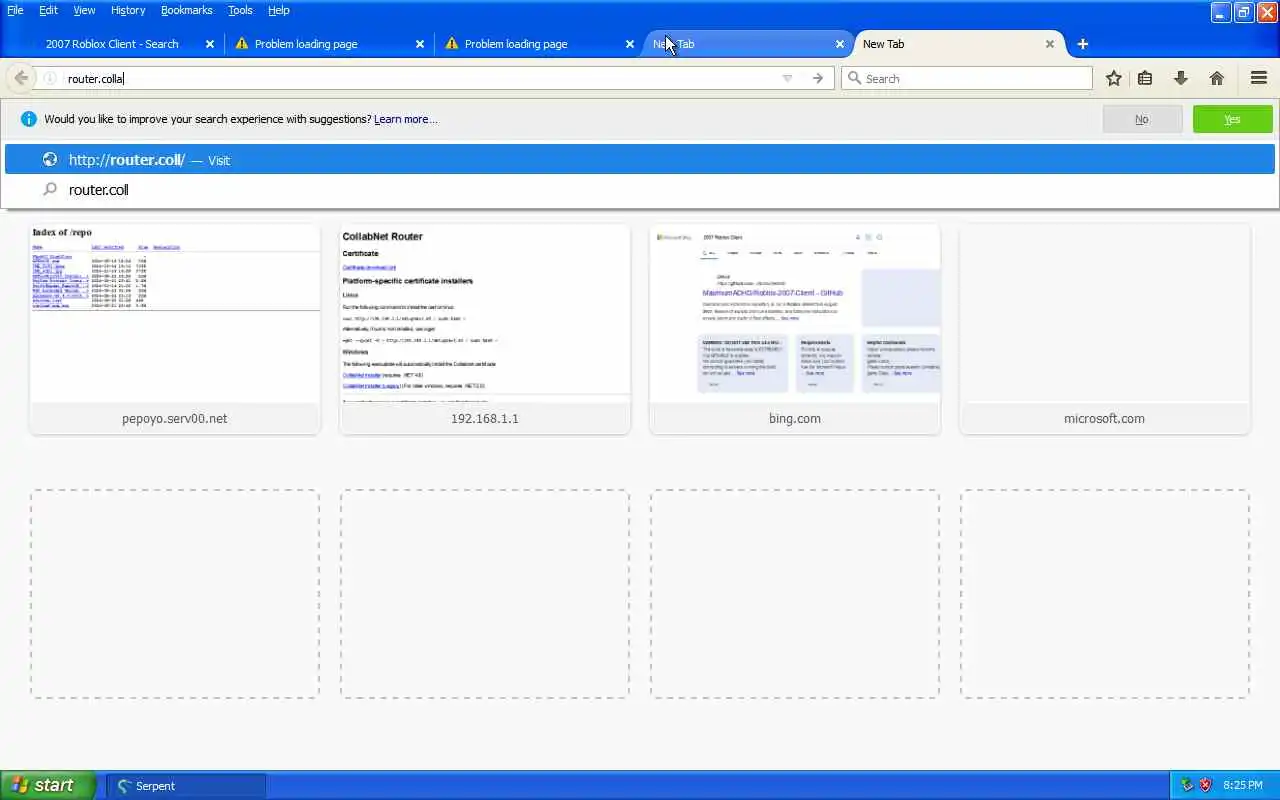
Task: Open the Downloads arrow icon
Action: coord(1181,78)
